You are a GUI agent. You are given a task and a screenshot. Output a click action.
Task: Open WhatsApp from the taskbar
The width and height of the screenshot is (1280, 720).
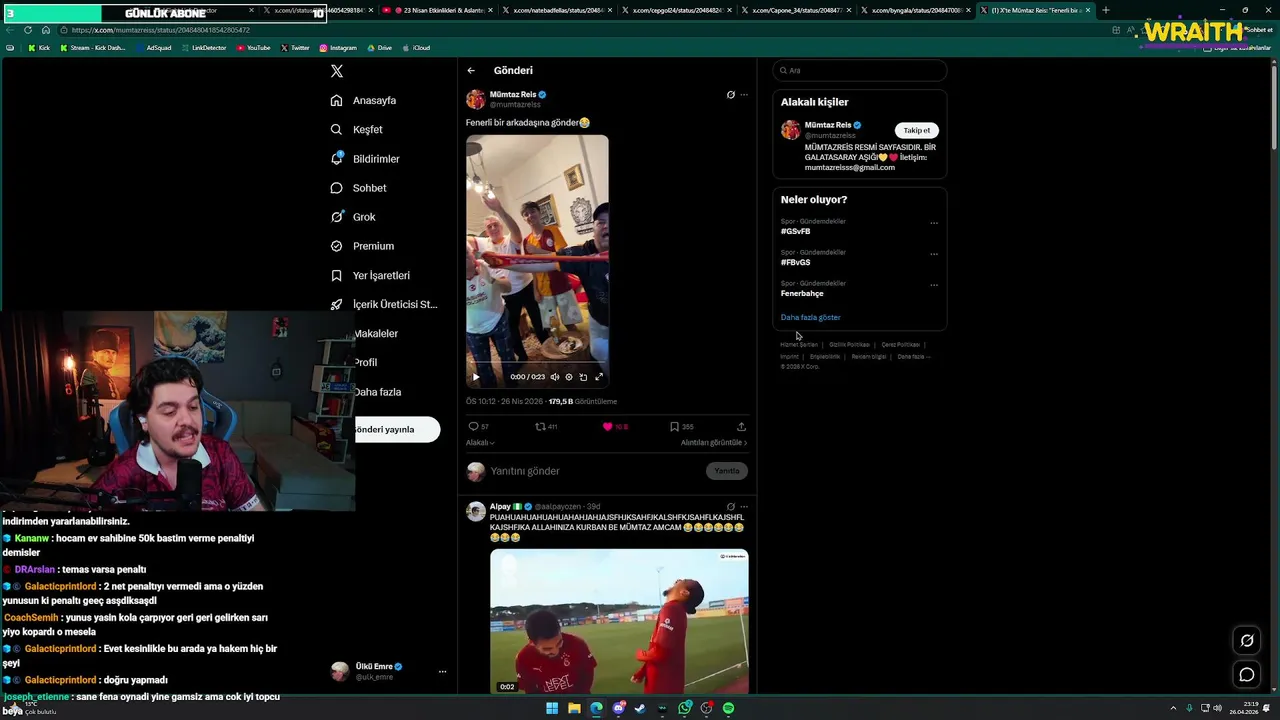[x=684, y=708]
